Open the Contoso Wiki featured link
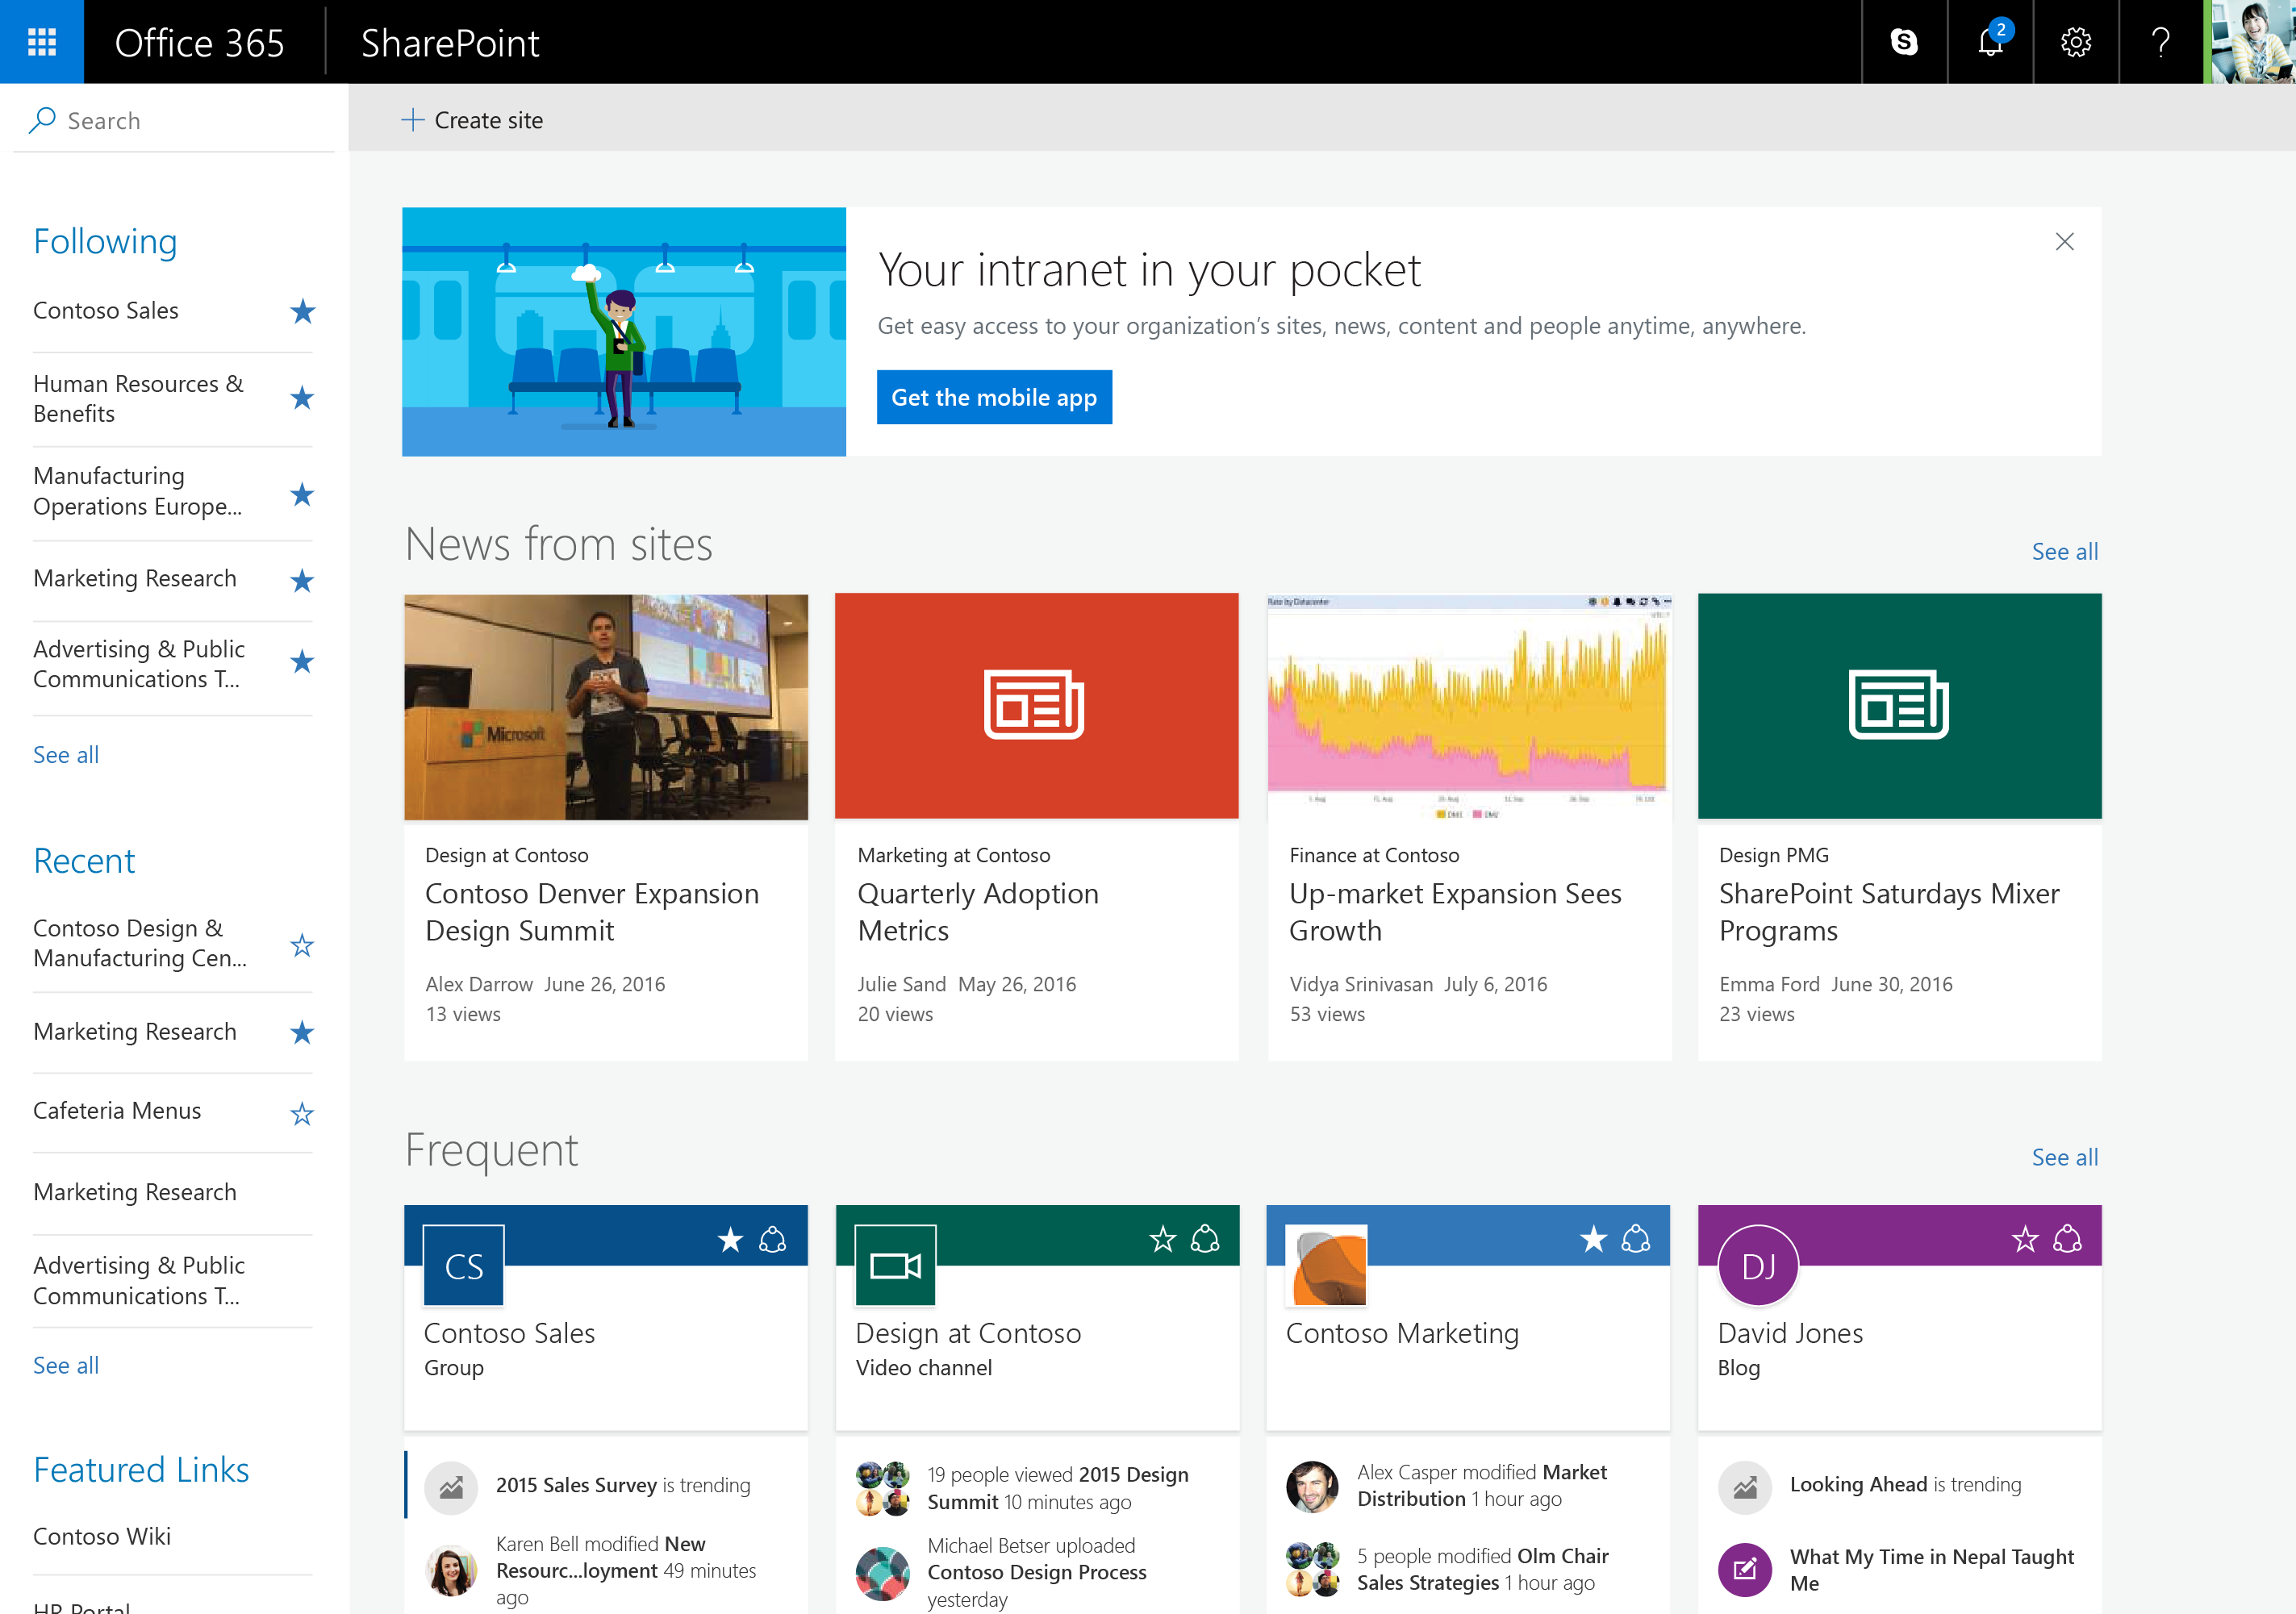2296x1614 pixels. 102,1536
